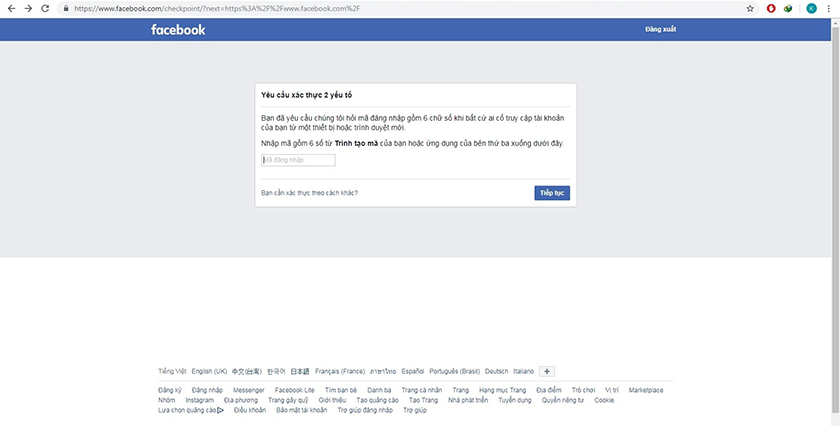
Task: Open Trang cá nhân footer link
Action: [x=422, y=390]
